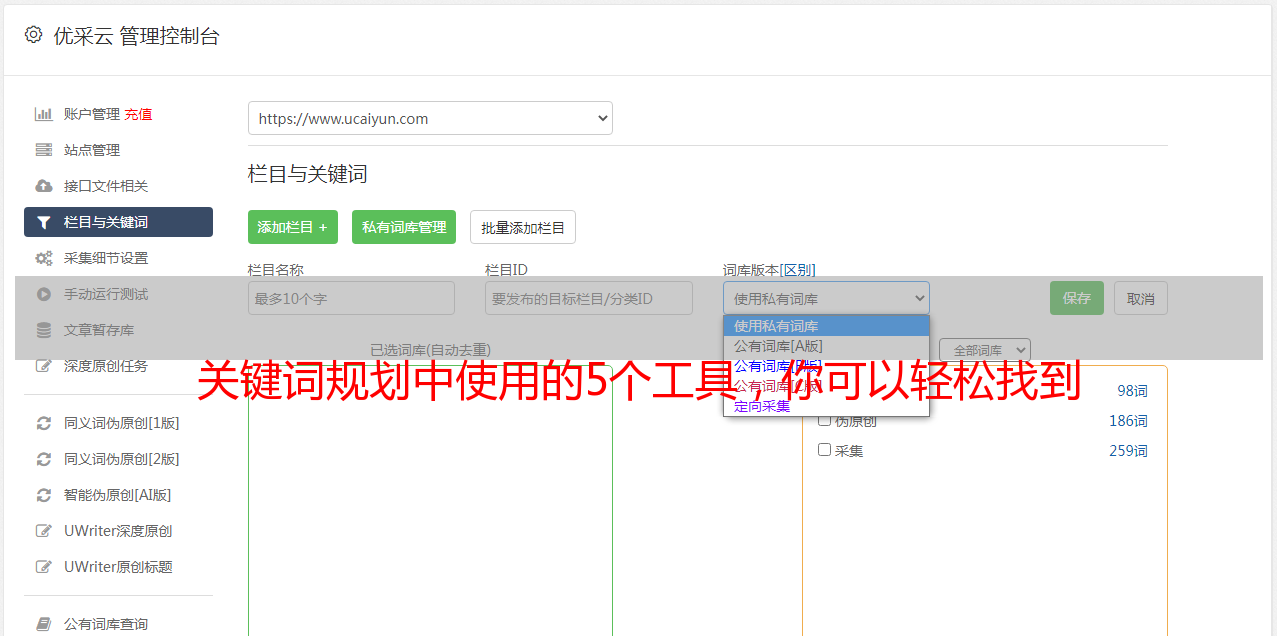
Task: Open the https://www.ucaiyun.com site dropdown
Action: pyautogui.click(x=430, y=118)
